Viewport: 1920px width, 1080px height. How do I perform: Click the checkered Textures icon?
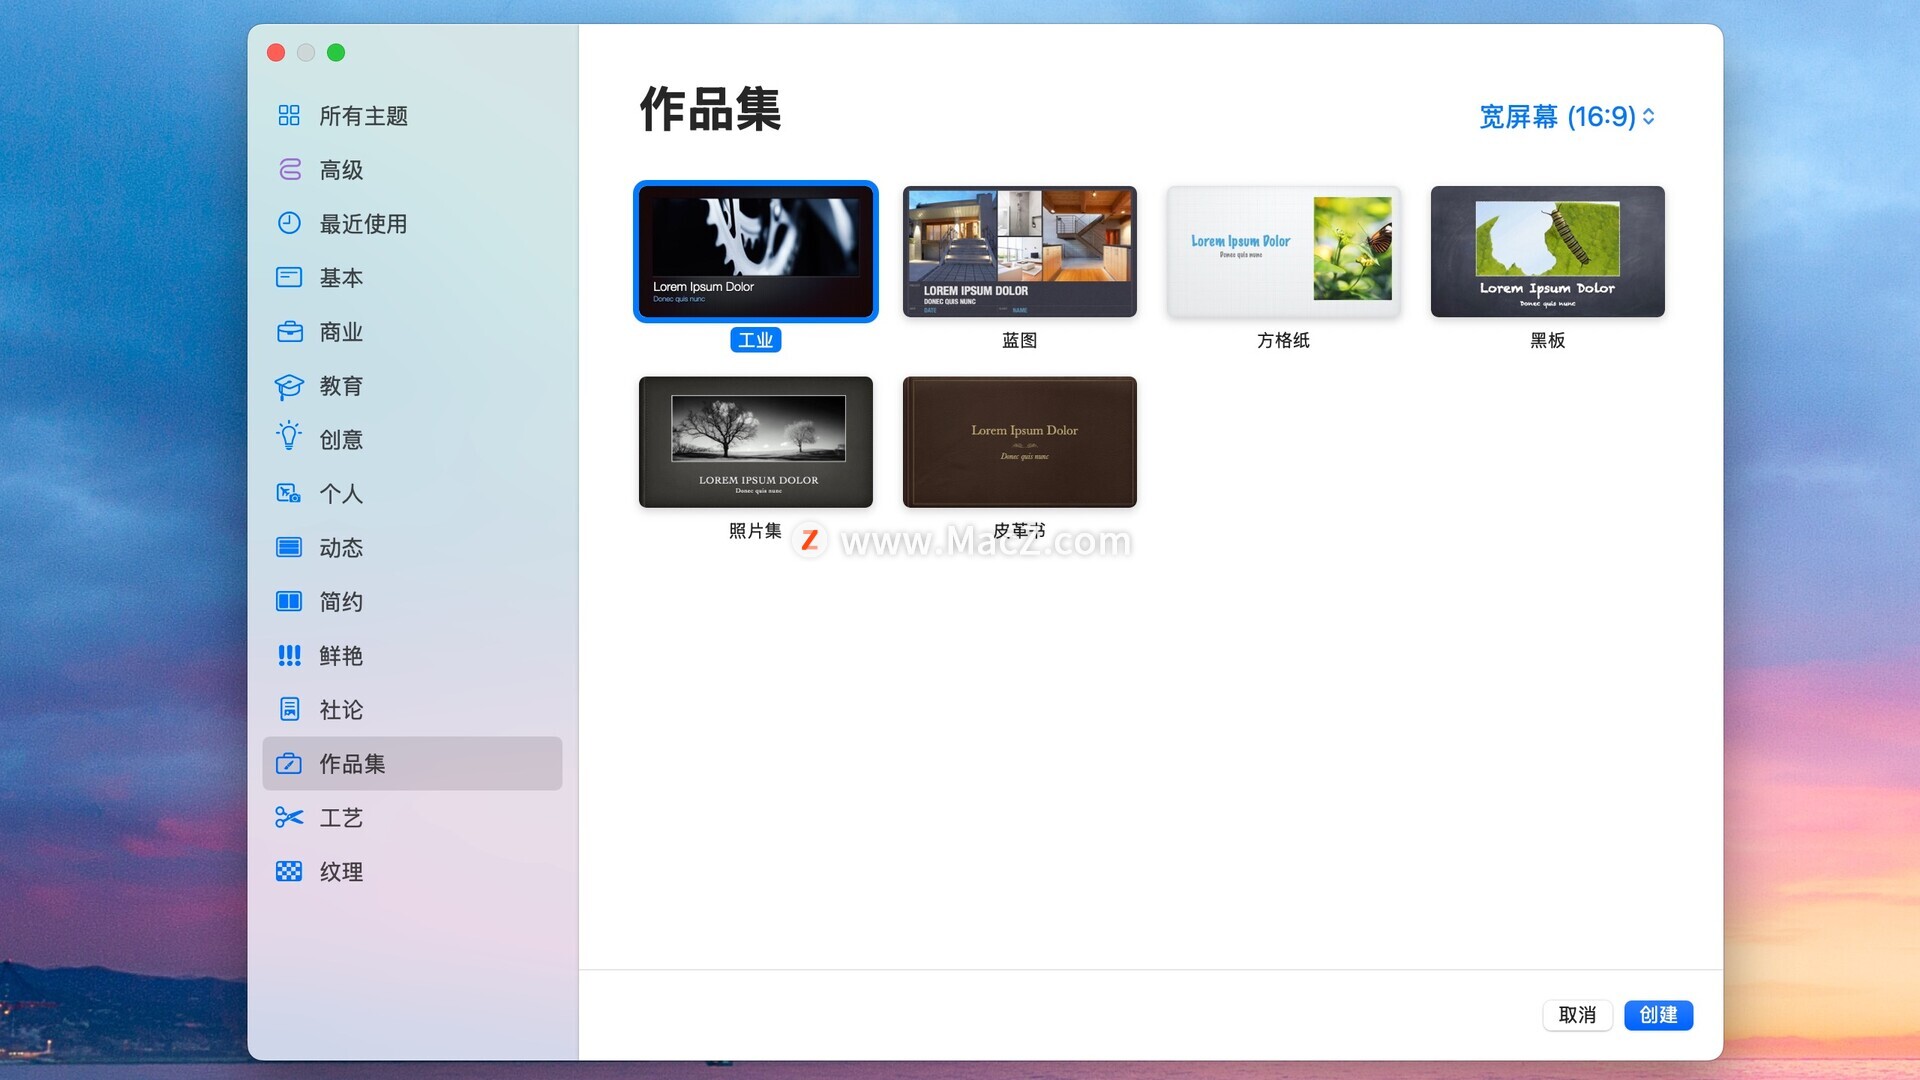pos(289,872)
